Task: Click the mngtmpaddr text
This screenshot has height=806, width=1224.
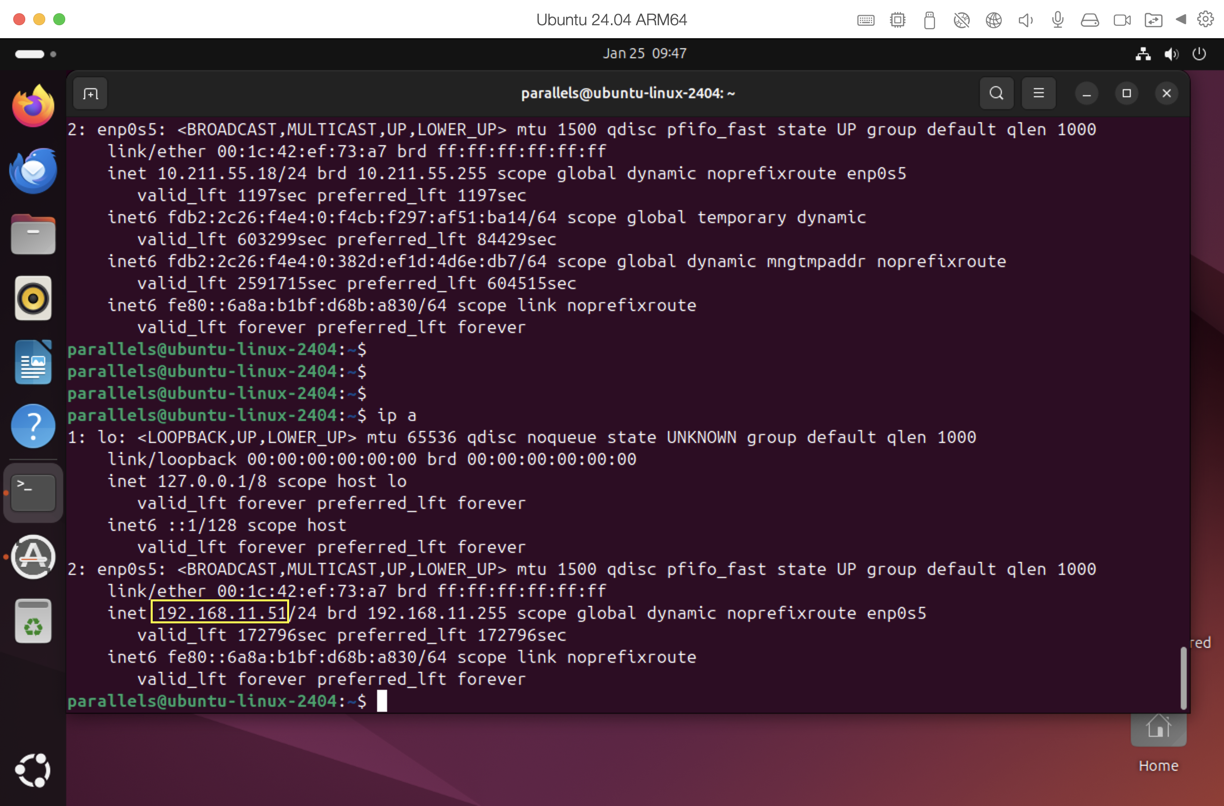Action: pos(817,261)
